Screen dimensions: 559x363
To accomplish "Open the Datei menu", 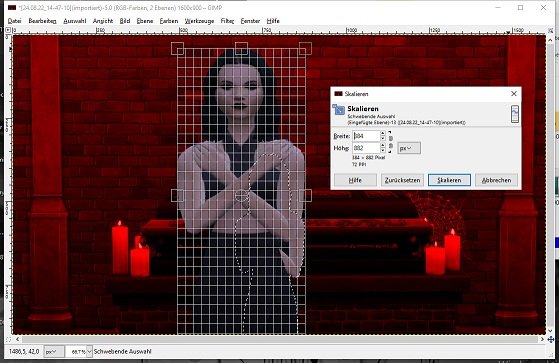I will (x=15, y=21).
